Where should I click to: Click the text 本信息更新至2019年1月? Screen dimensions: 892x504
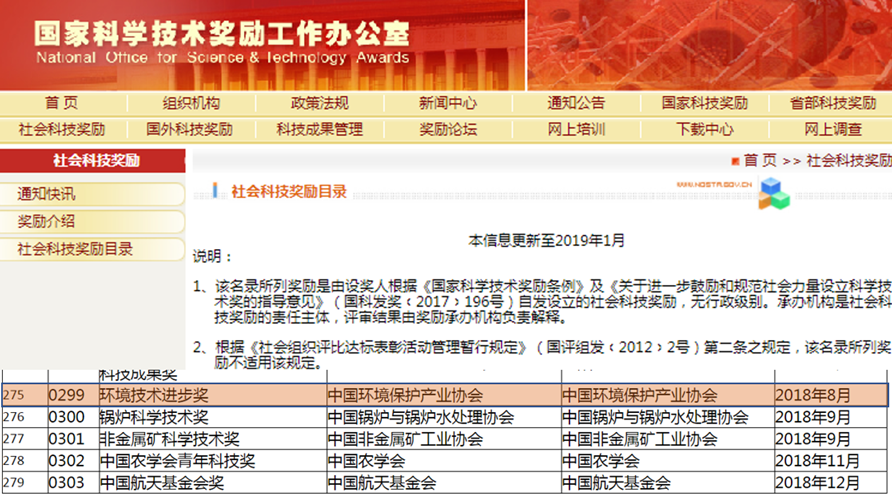[x=546, y=241]
